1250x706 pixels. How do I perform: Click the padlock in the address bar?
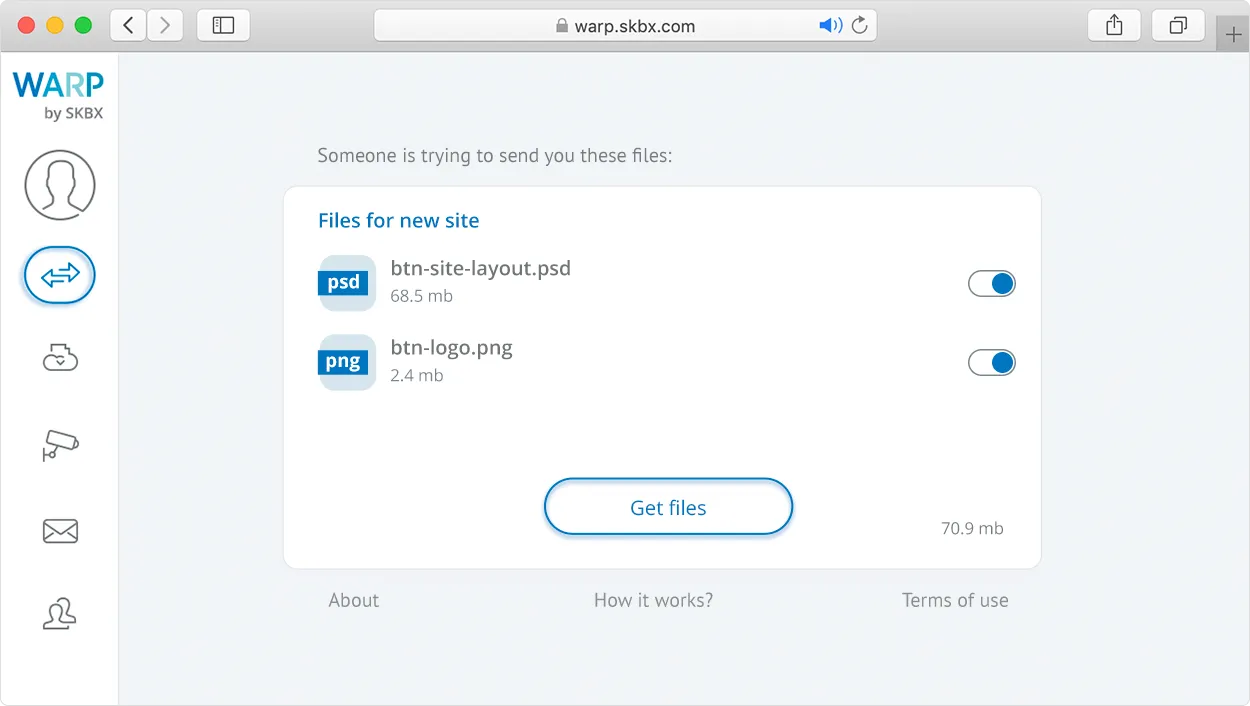click(x=562, y=26)
